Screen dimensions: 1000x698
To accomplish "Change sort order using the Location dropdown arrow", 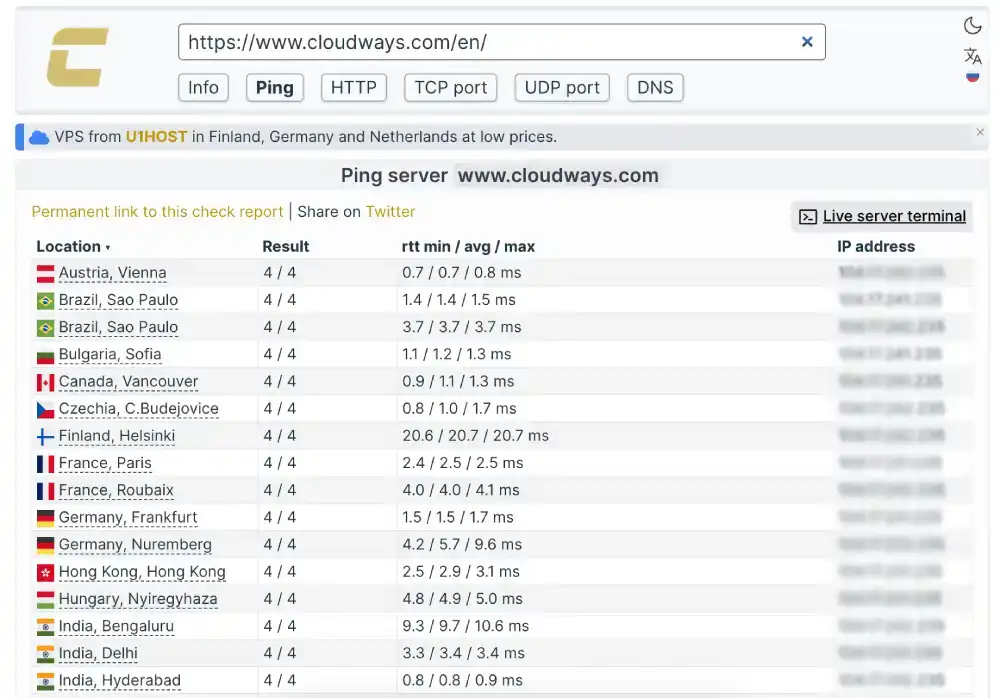I will (x=105, y=246).
